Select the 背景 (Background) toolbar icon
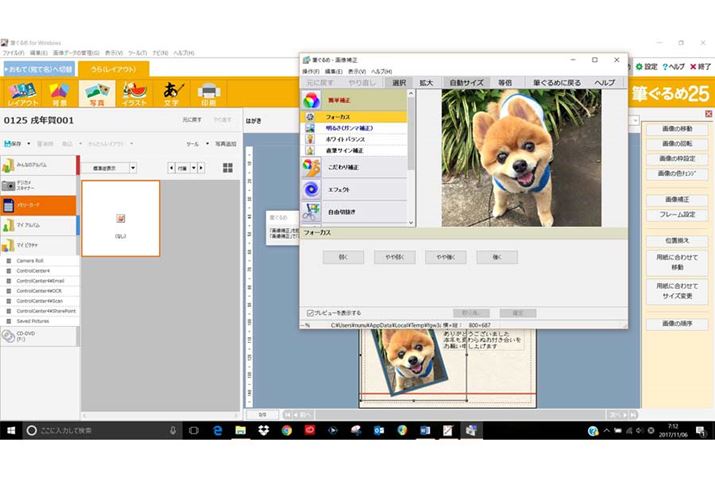Image resolution: width=715 pixels, height=477 pixels. pos(59,93)
